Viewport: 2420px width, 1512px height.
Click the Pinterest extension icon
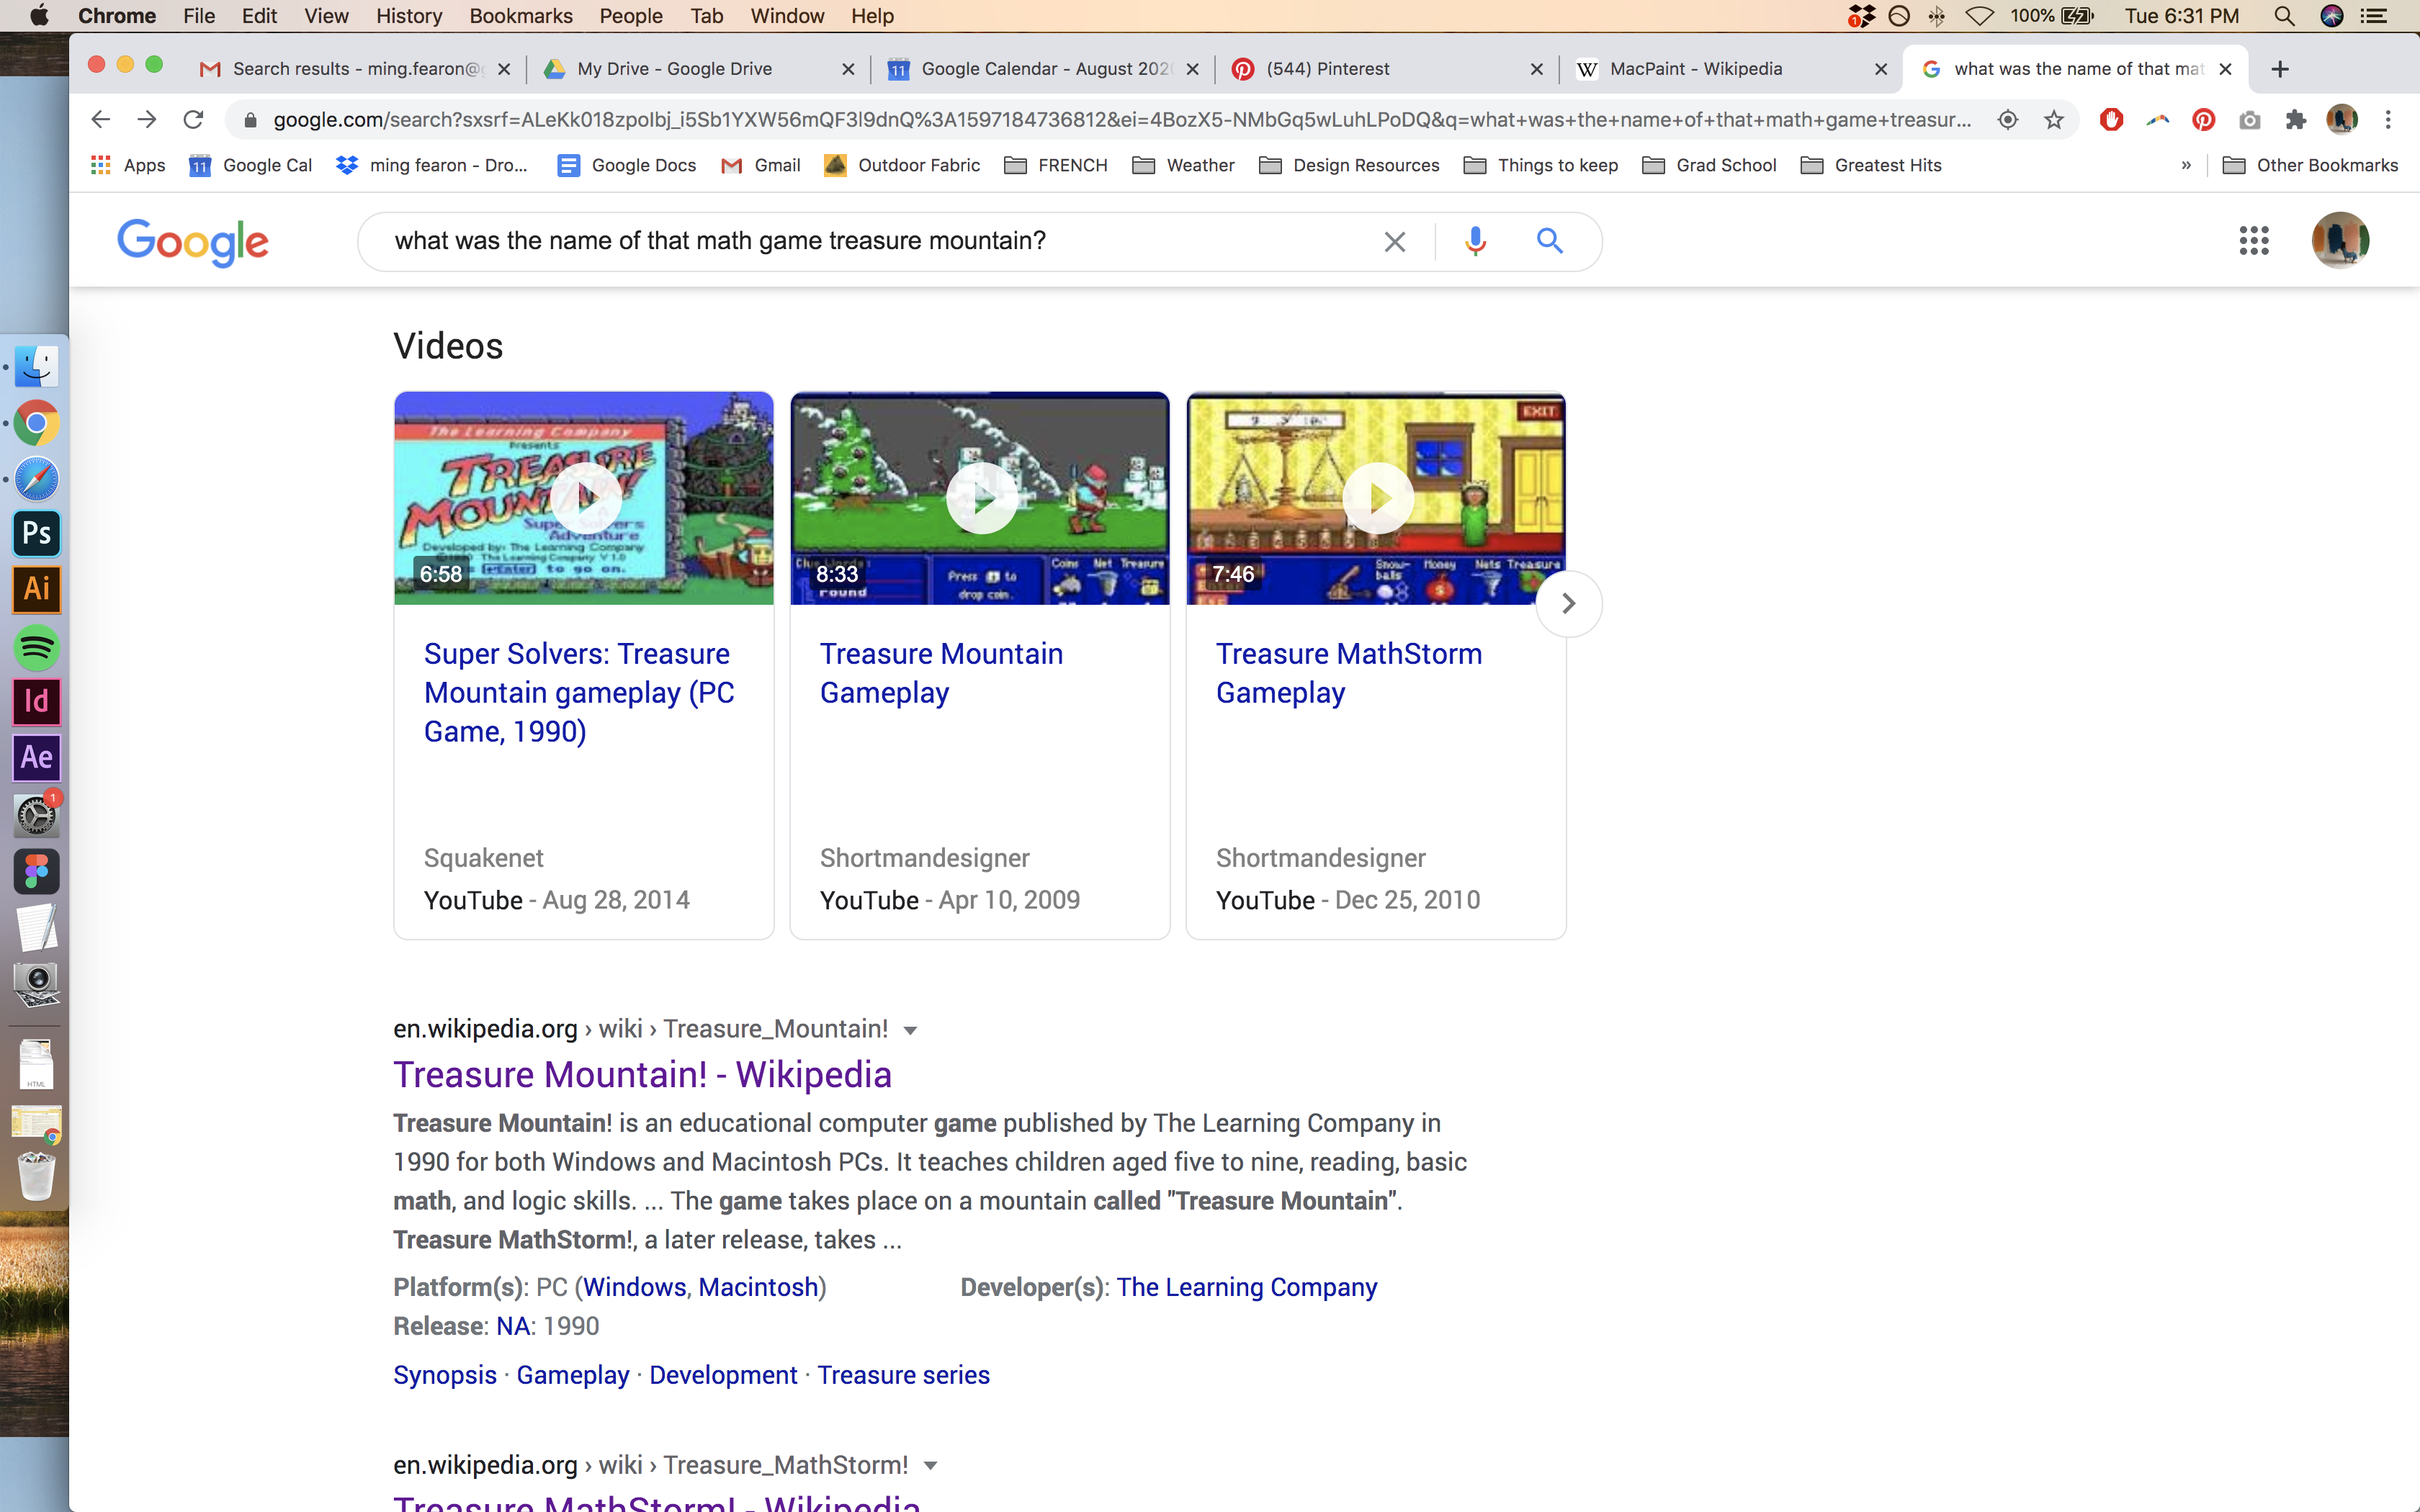[2203, 120]
